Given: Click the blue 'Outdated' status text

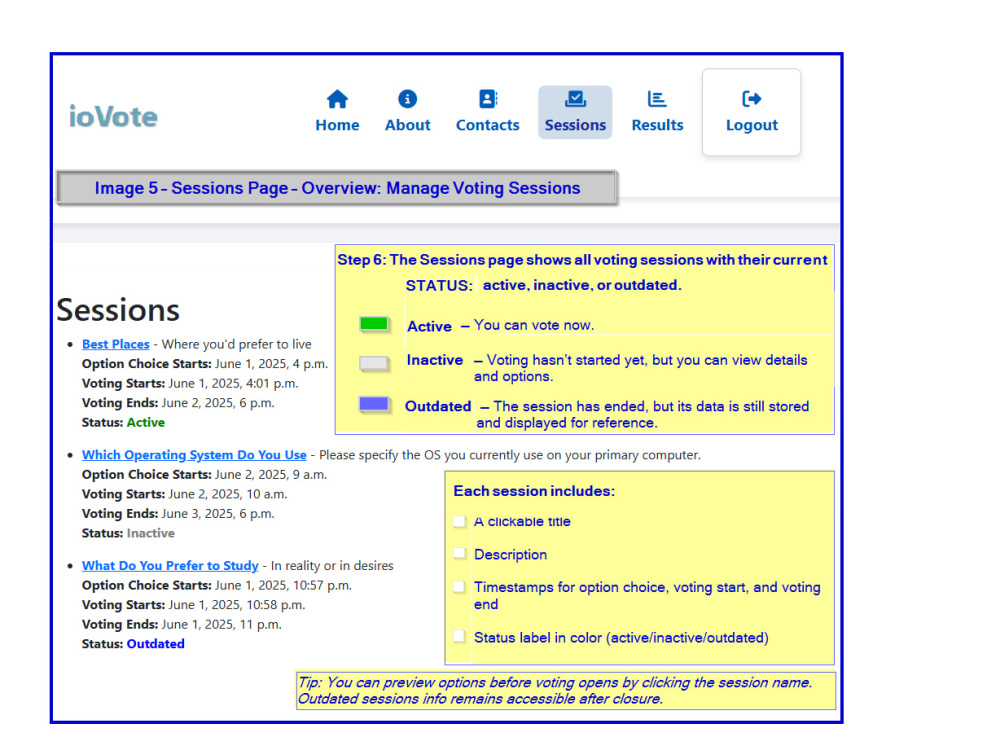Looking at the screenshot, I should 156,644.
